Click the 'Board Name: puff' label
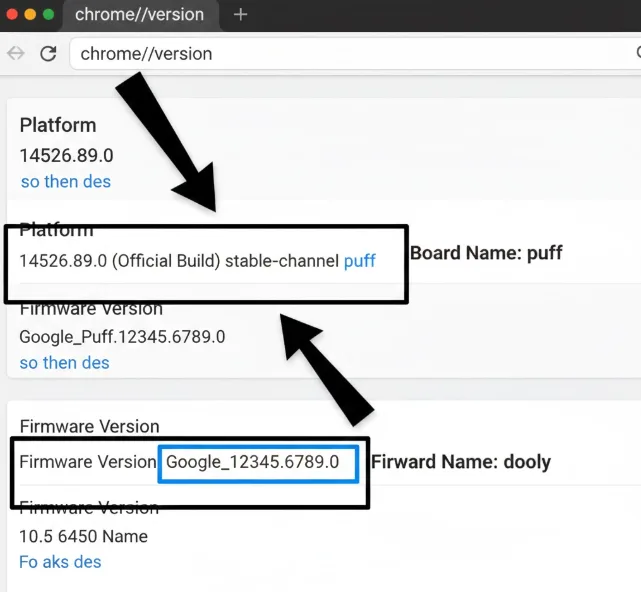 point(486,253)
